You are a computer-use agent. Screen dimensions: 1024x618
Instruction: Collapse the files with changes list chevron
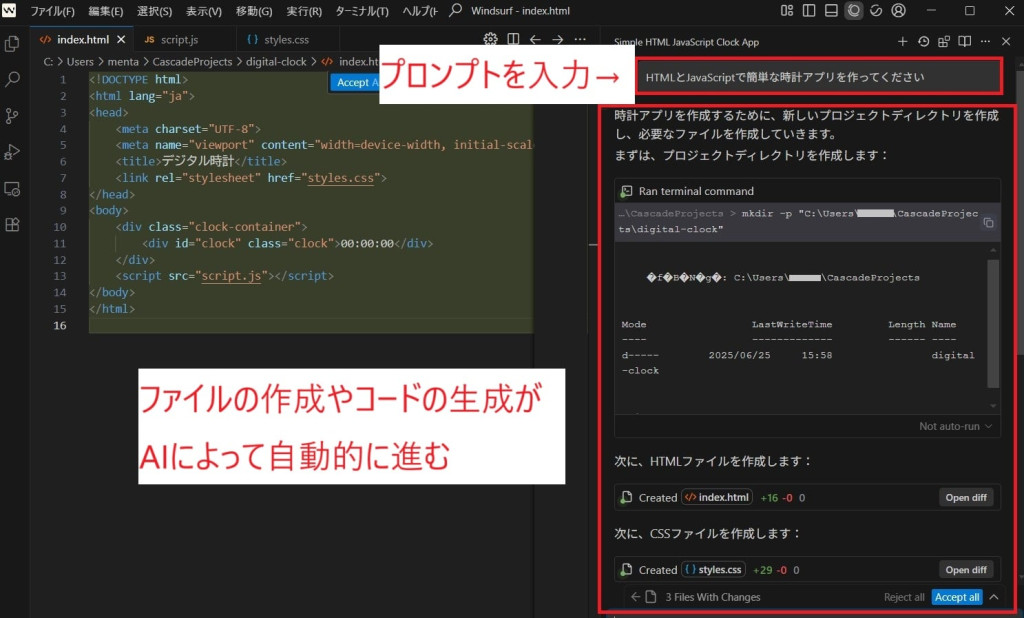(x=994, y=597)
